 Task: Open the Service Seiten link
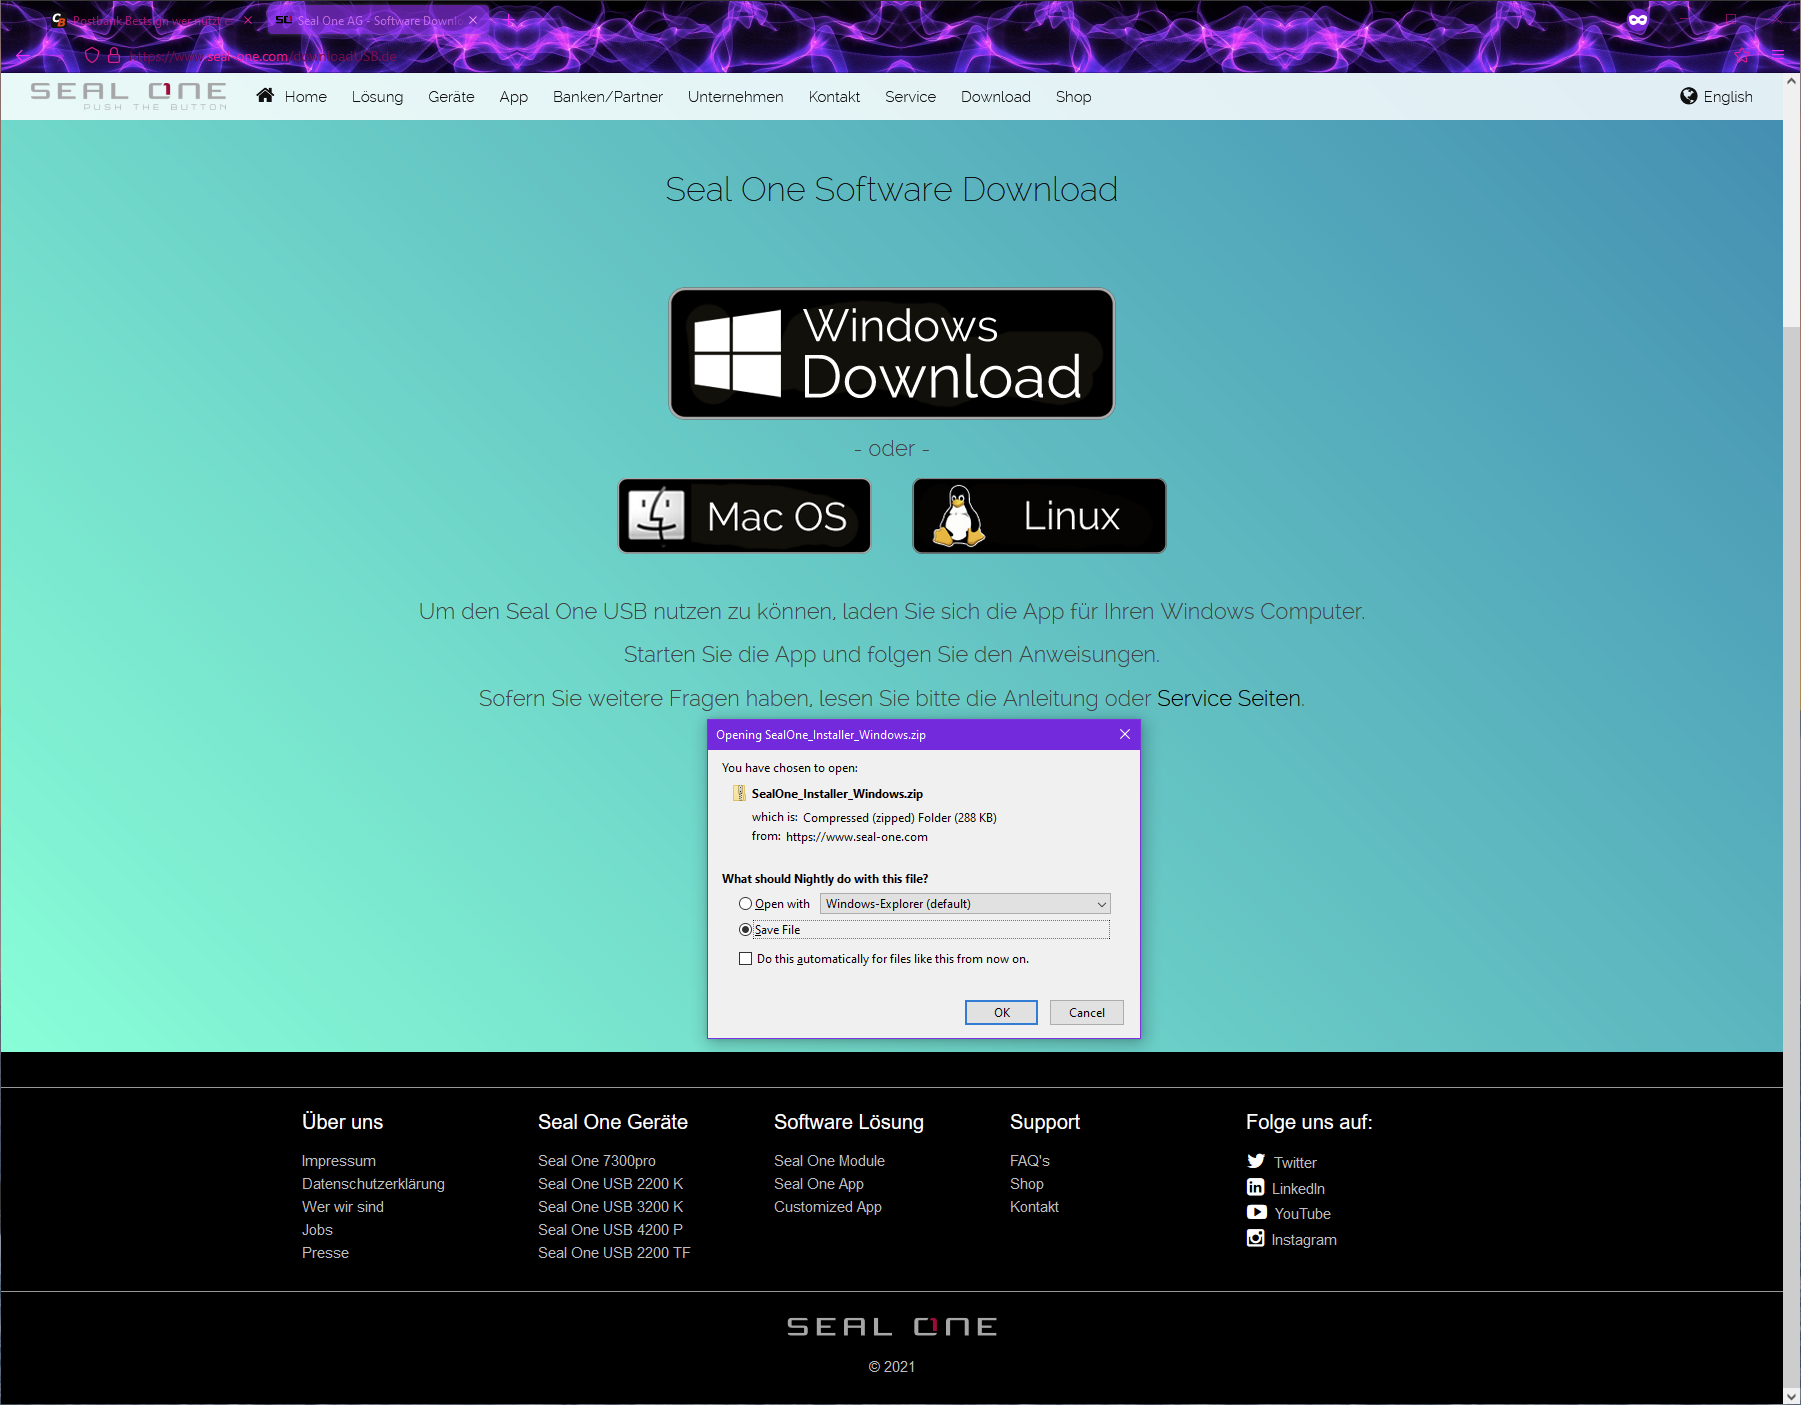click(x=1229, y=698)
